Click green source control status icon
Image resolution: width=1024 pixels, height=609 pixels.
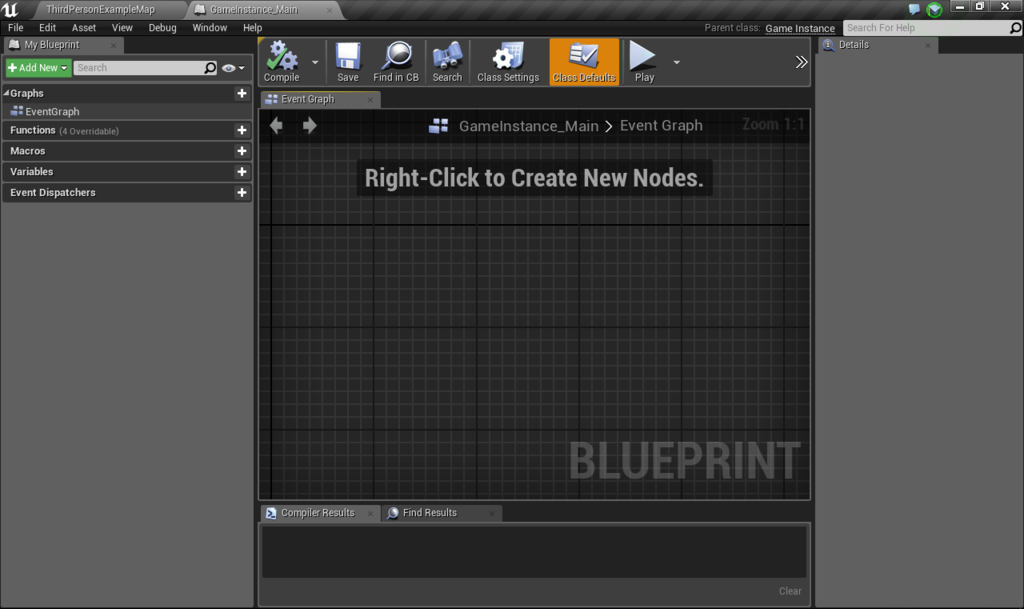point(935,10)
